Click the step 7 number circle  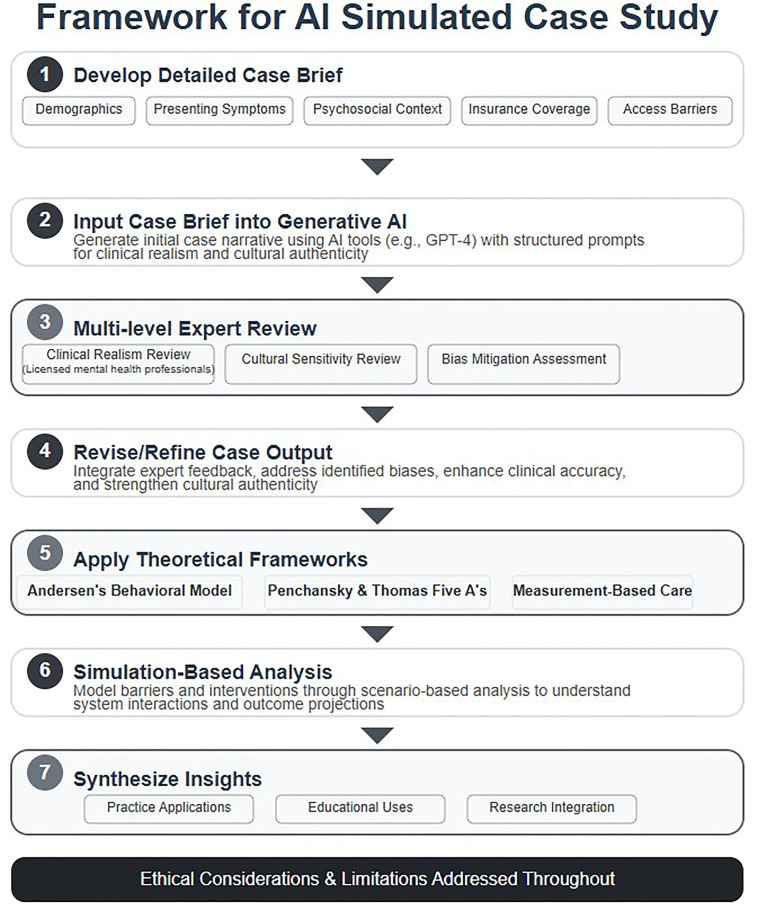pyautogui.click(x=46, y=773)
